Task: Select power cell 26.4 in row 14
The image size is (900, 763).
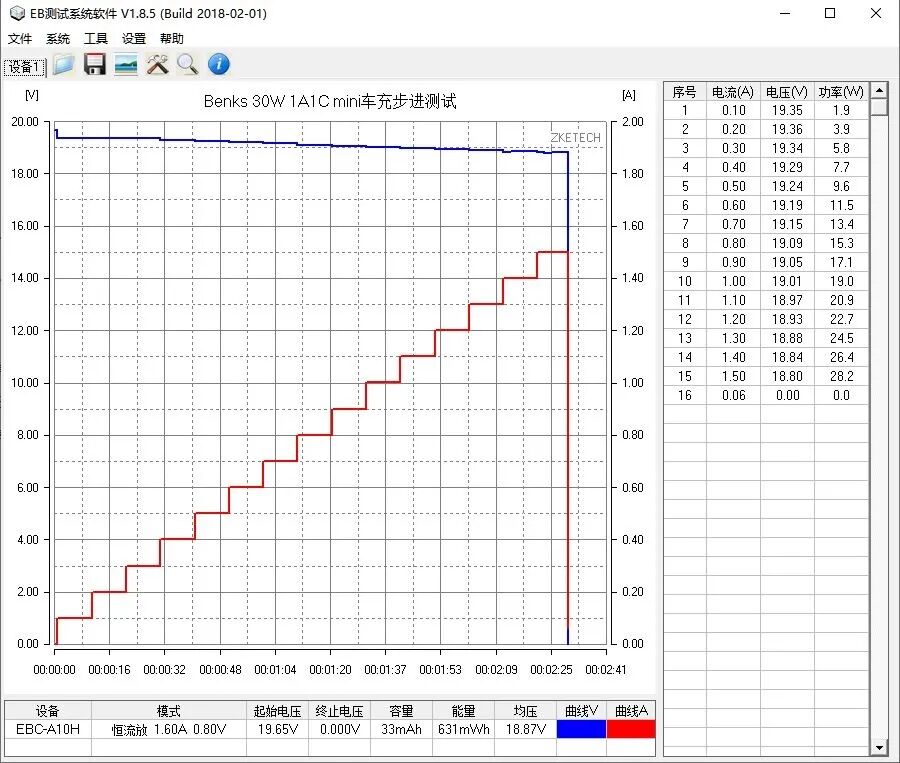Action: pos(841,357)
